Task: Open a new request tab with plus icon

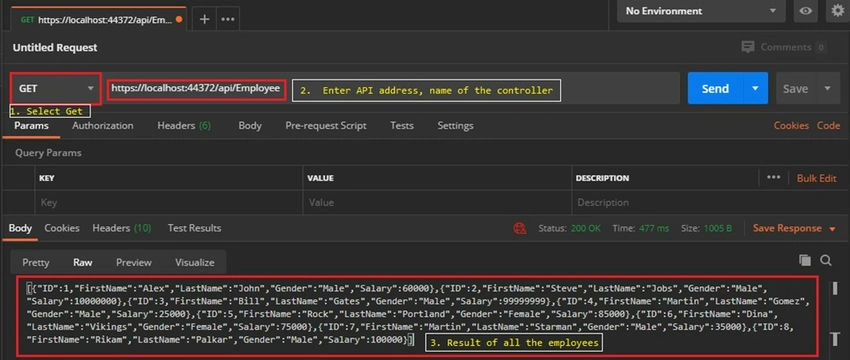Action: (x=204, y=19)
